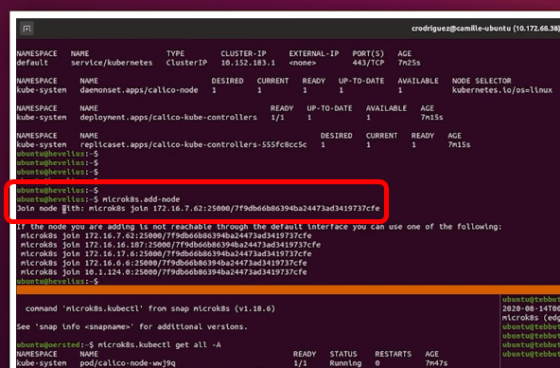The image size is (560, 368).
Task: Click the ubuntu@oersted prompt
Action: tap(48, 345)
